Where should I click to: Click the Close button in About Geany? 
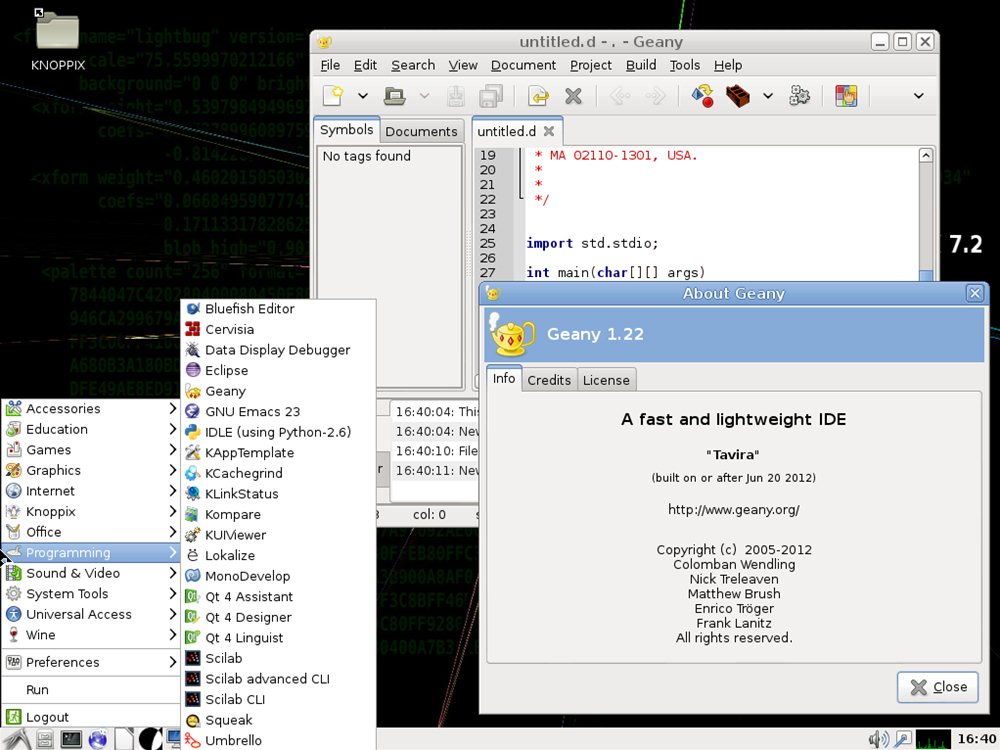[x=938, y=687]
